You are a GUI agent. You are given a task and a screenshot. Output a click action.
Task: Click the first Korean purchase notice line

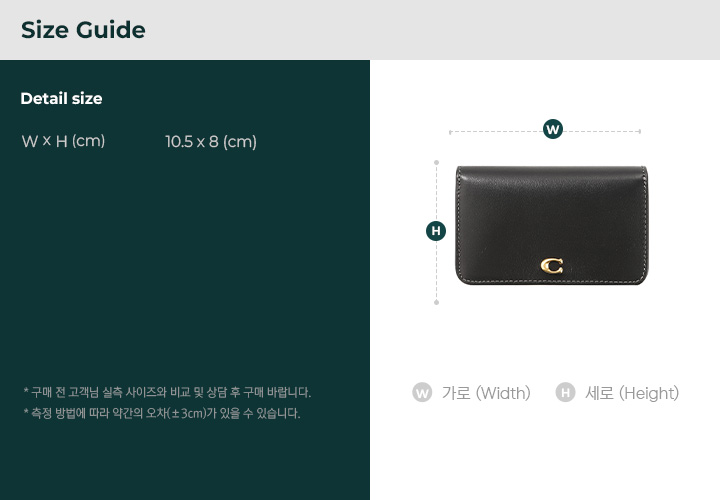tap(167, 393)
